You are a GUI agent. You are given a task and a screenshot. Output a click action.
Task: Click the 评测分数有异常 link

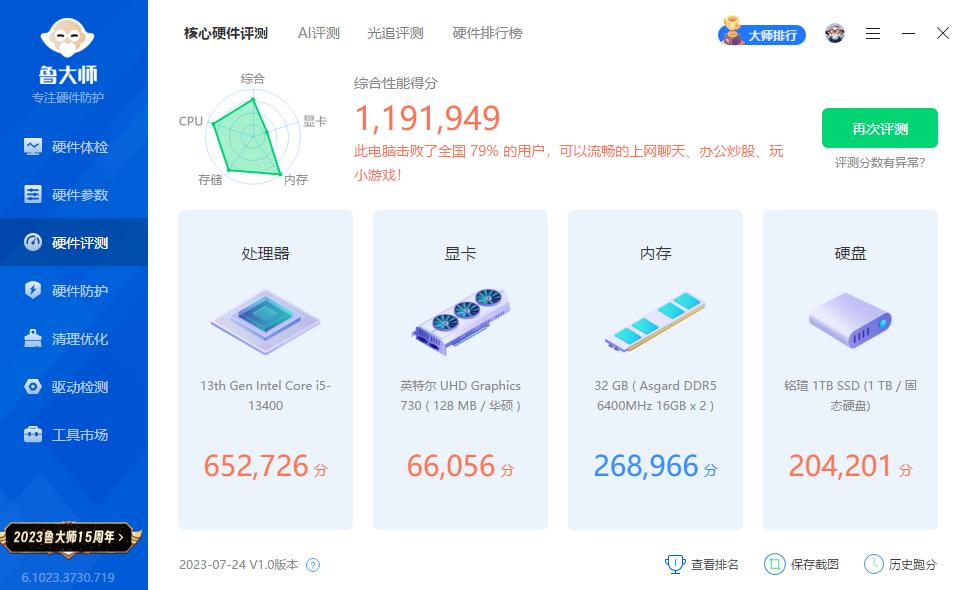point(879,161)
